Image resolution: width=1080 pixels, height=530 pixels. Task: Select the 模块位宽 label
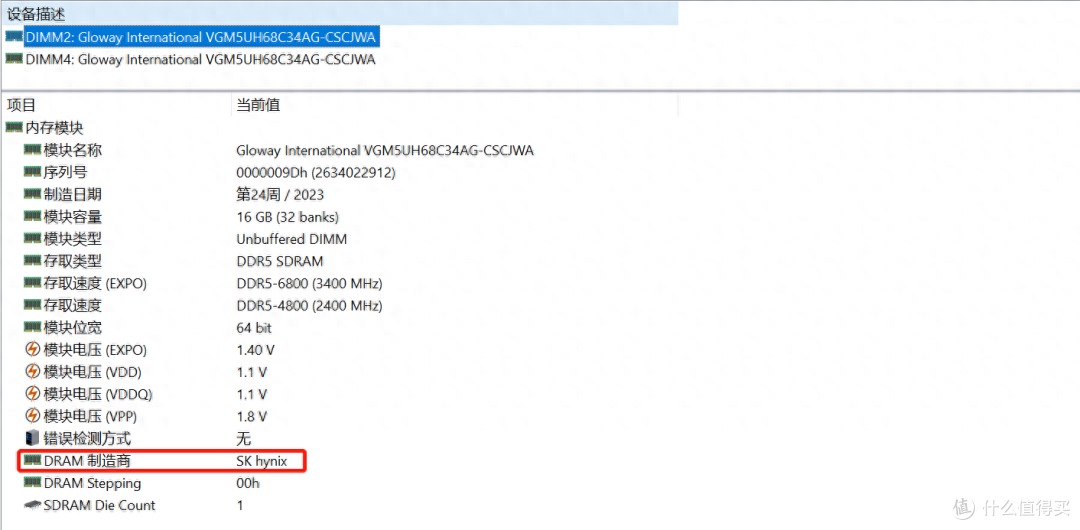73,327
